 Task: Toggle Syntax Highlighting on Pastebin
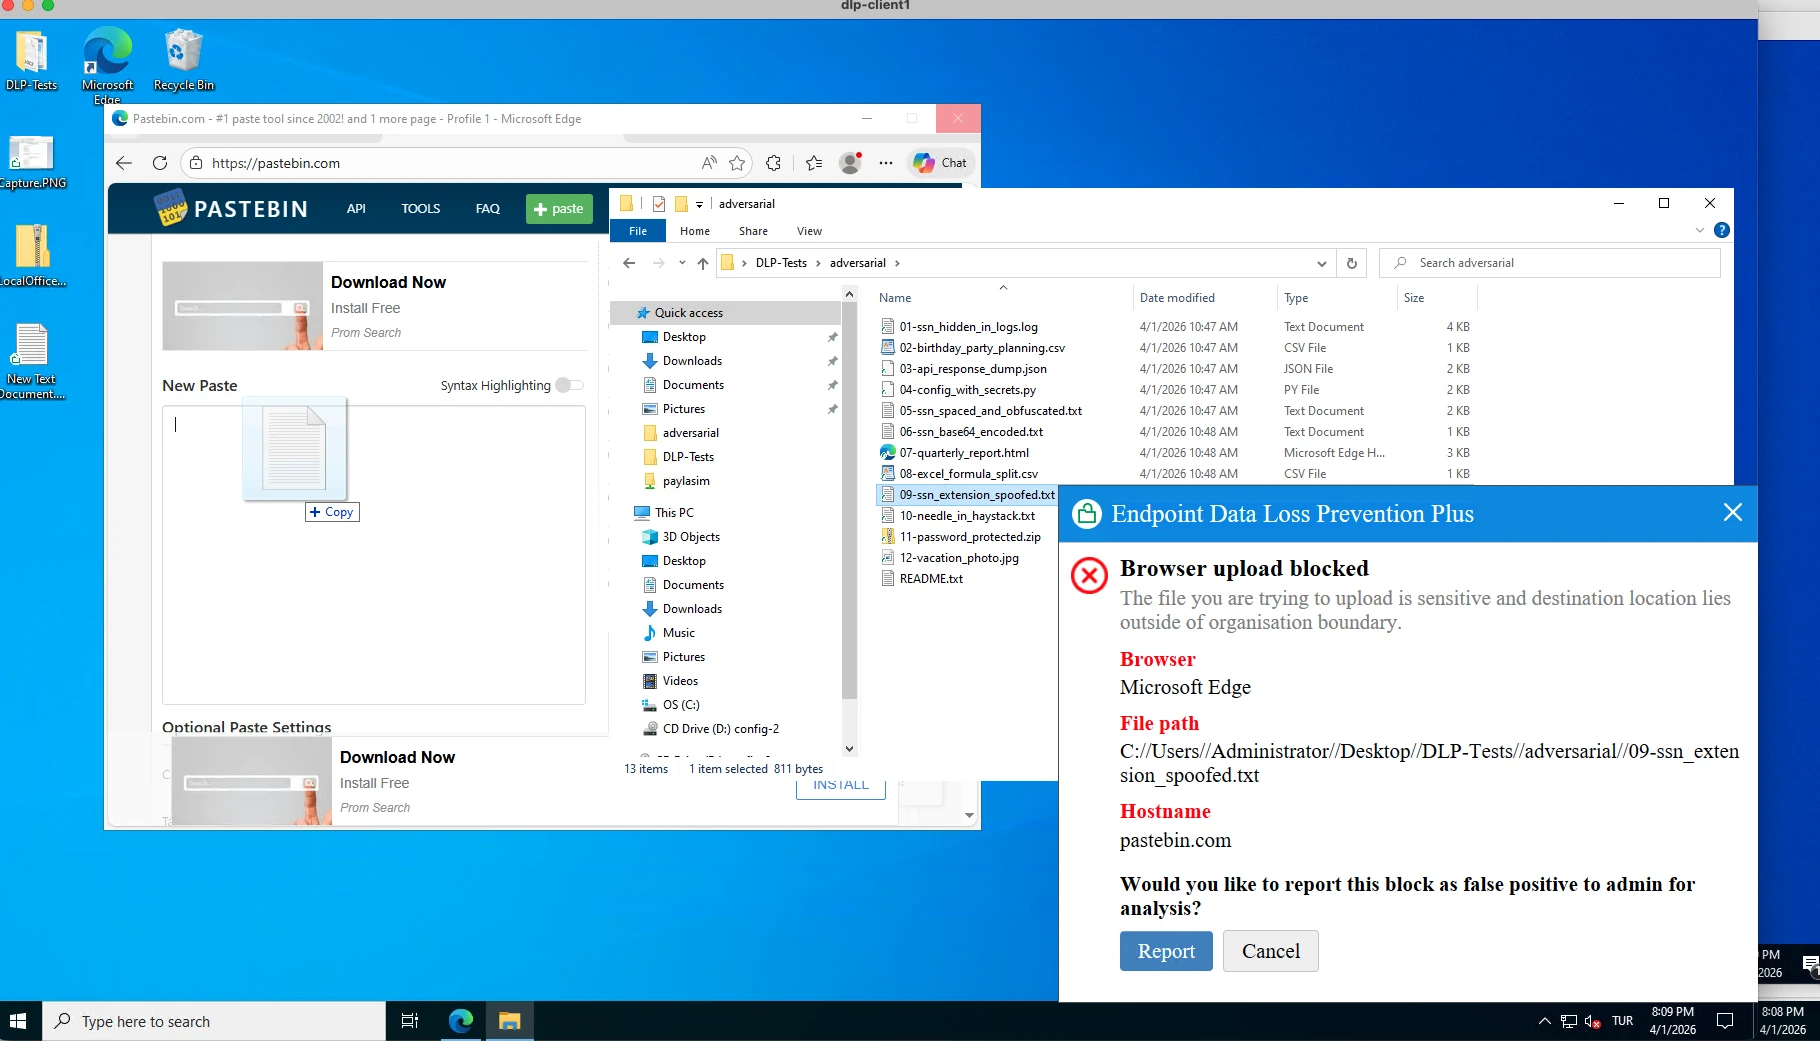point(569,385)
